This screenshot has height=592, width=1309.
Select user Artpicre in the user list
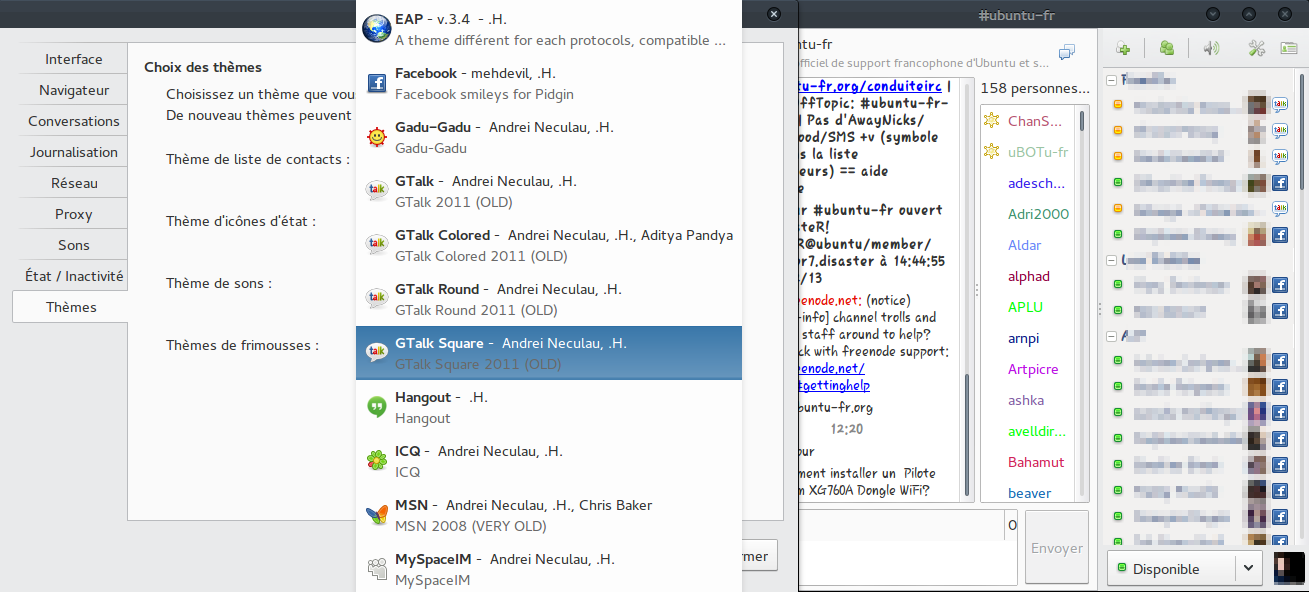pyautogui.click(x=1033, y=369)
